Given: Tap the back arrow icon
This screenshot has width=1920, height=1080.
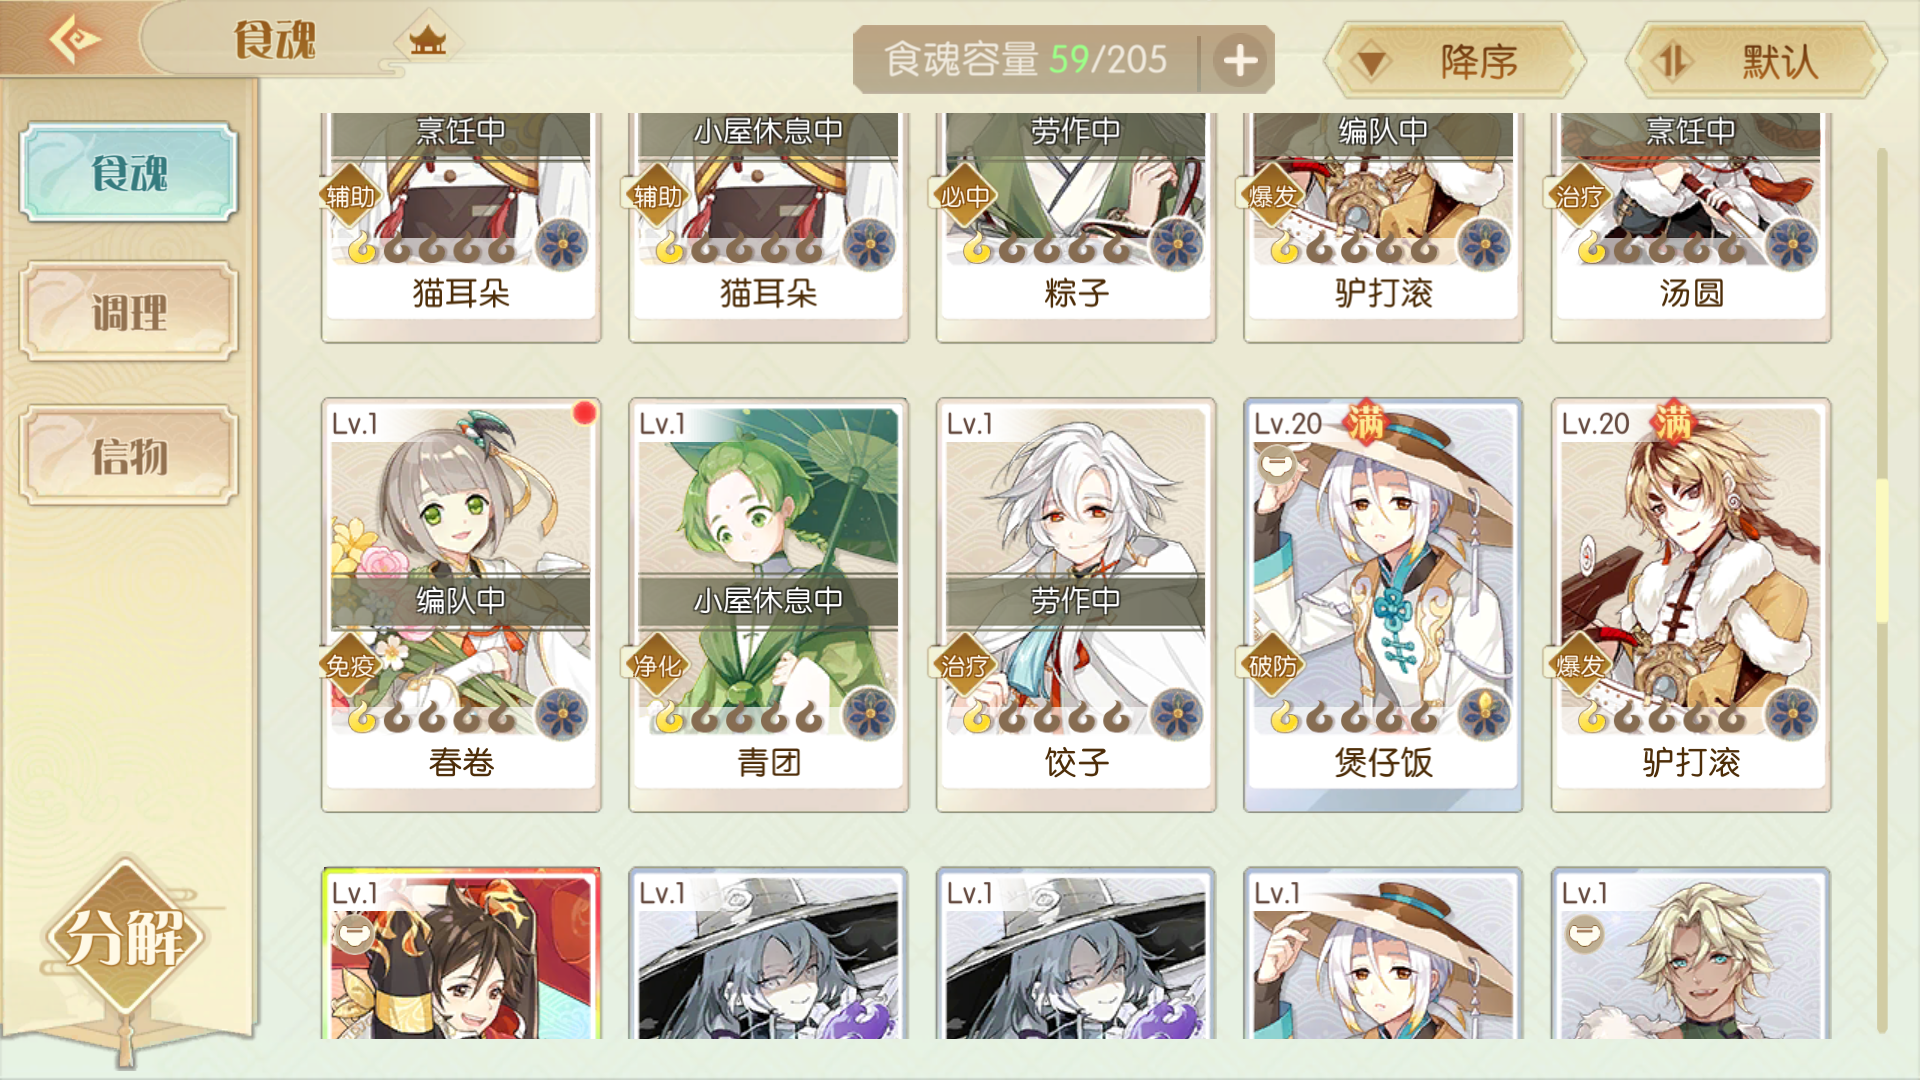Looking at the screenshot, I should (x=75, y=40).
